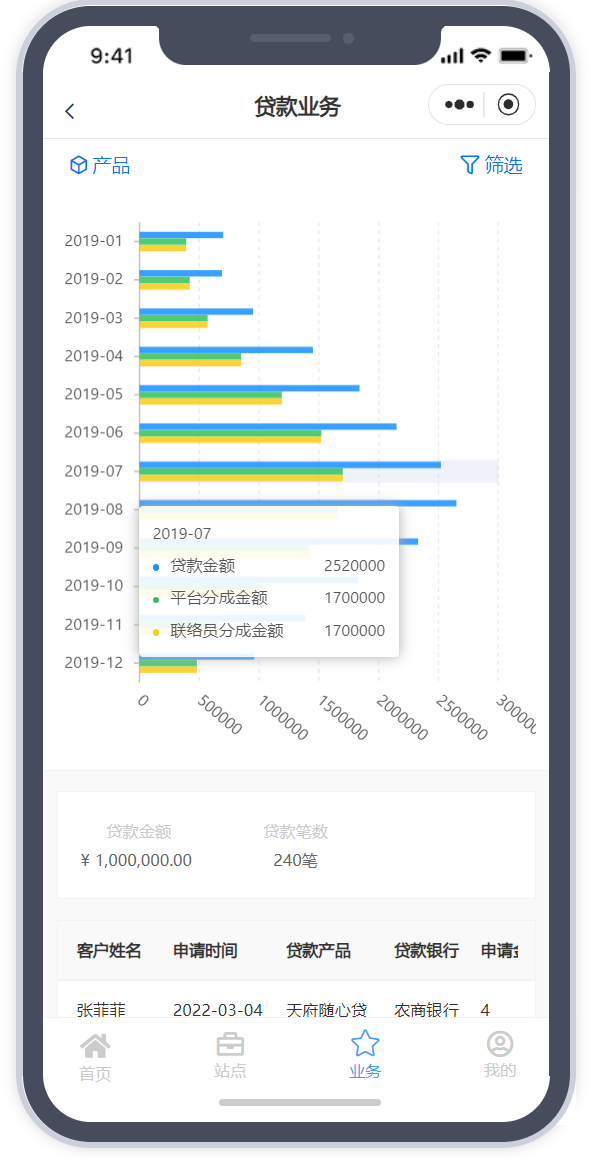Open the 筛选 filter options

coord(492,165)
